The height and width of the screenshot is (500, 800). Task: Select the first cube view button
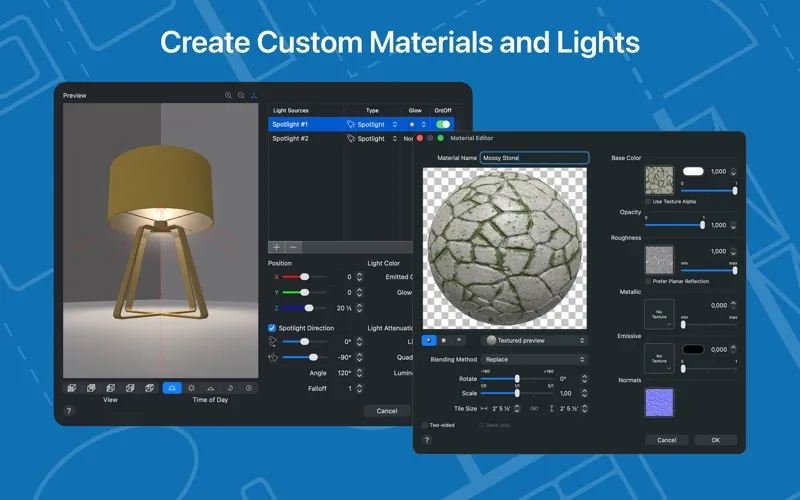pos(72,388)
